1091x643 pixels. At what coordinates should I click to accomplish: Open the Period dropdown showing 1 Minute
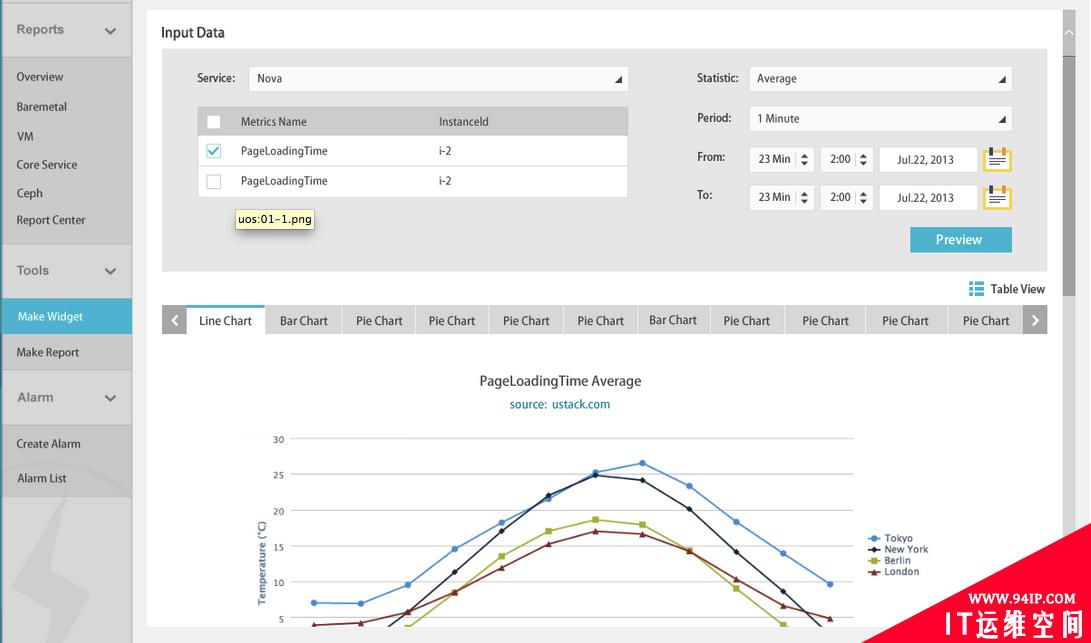880,118
